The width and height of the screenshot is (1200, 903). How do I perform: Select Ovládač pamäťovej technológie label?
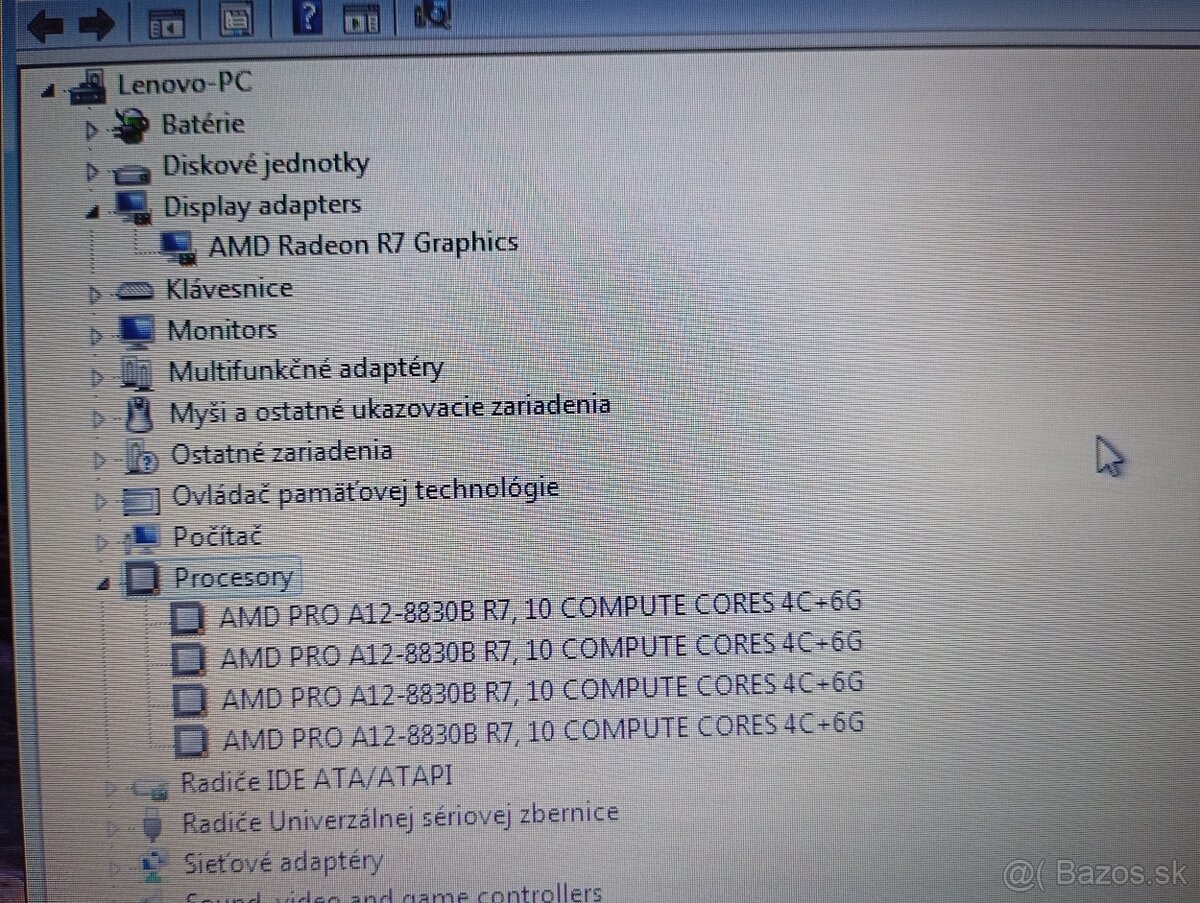tap(366, 492)
